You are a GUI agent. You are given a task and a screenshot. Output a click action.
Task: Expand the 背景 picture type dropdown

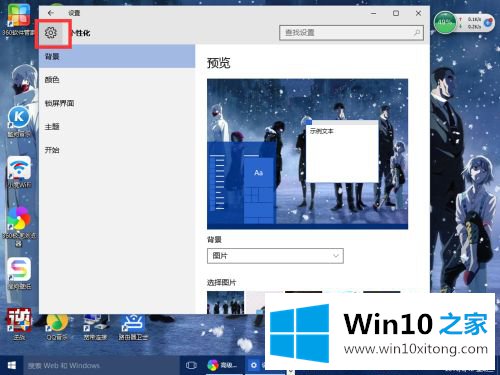coord(275,256)
